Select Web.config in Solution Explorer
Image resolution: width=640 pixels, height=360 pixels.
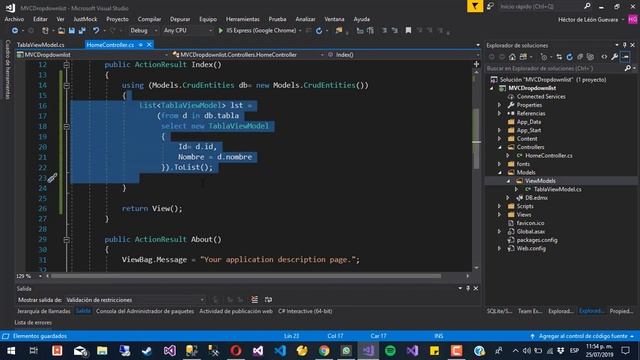tap(531, 249)
